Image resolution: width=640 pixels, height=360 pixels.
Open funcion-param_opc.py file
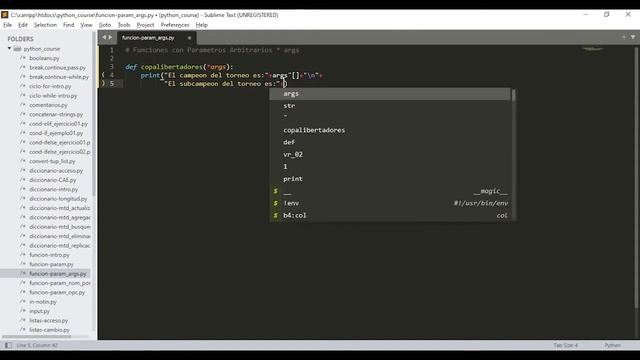57,292
